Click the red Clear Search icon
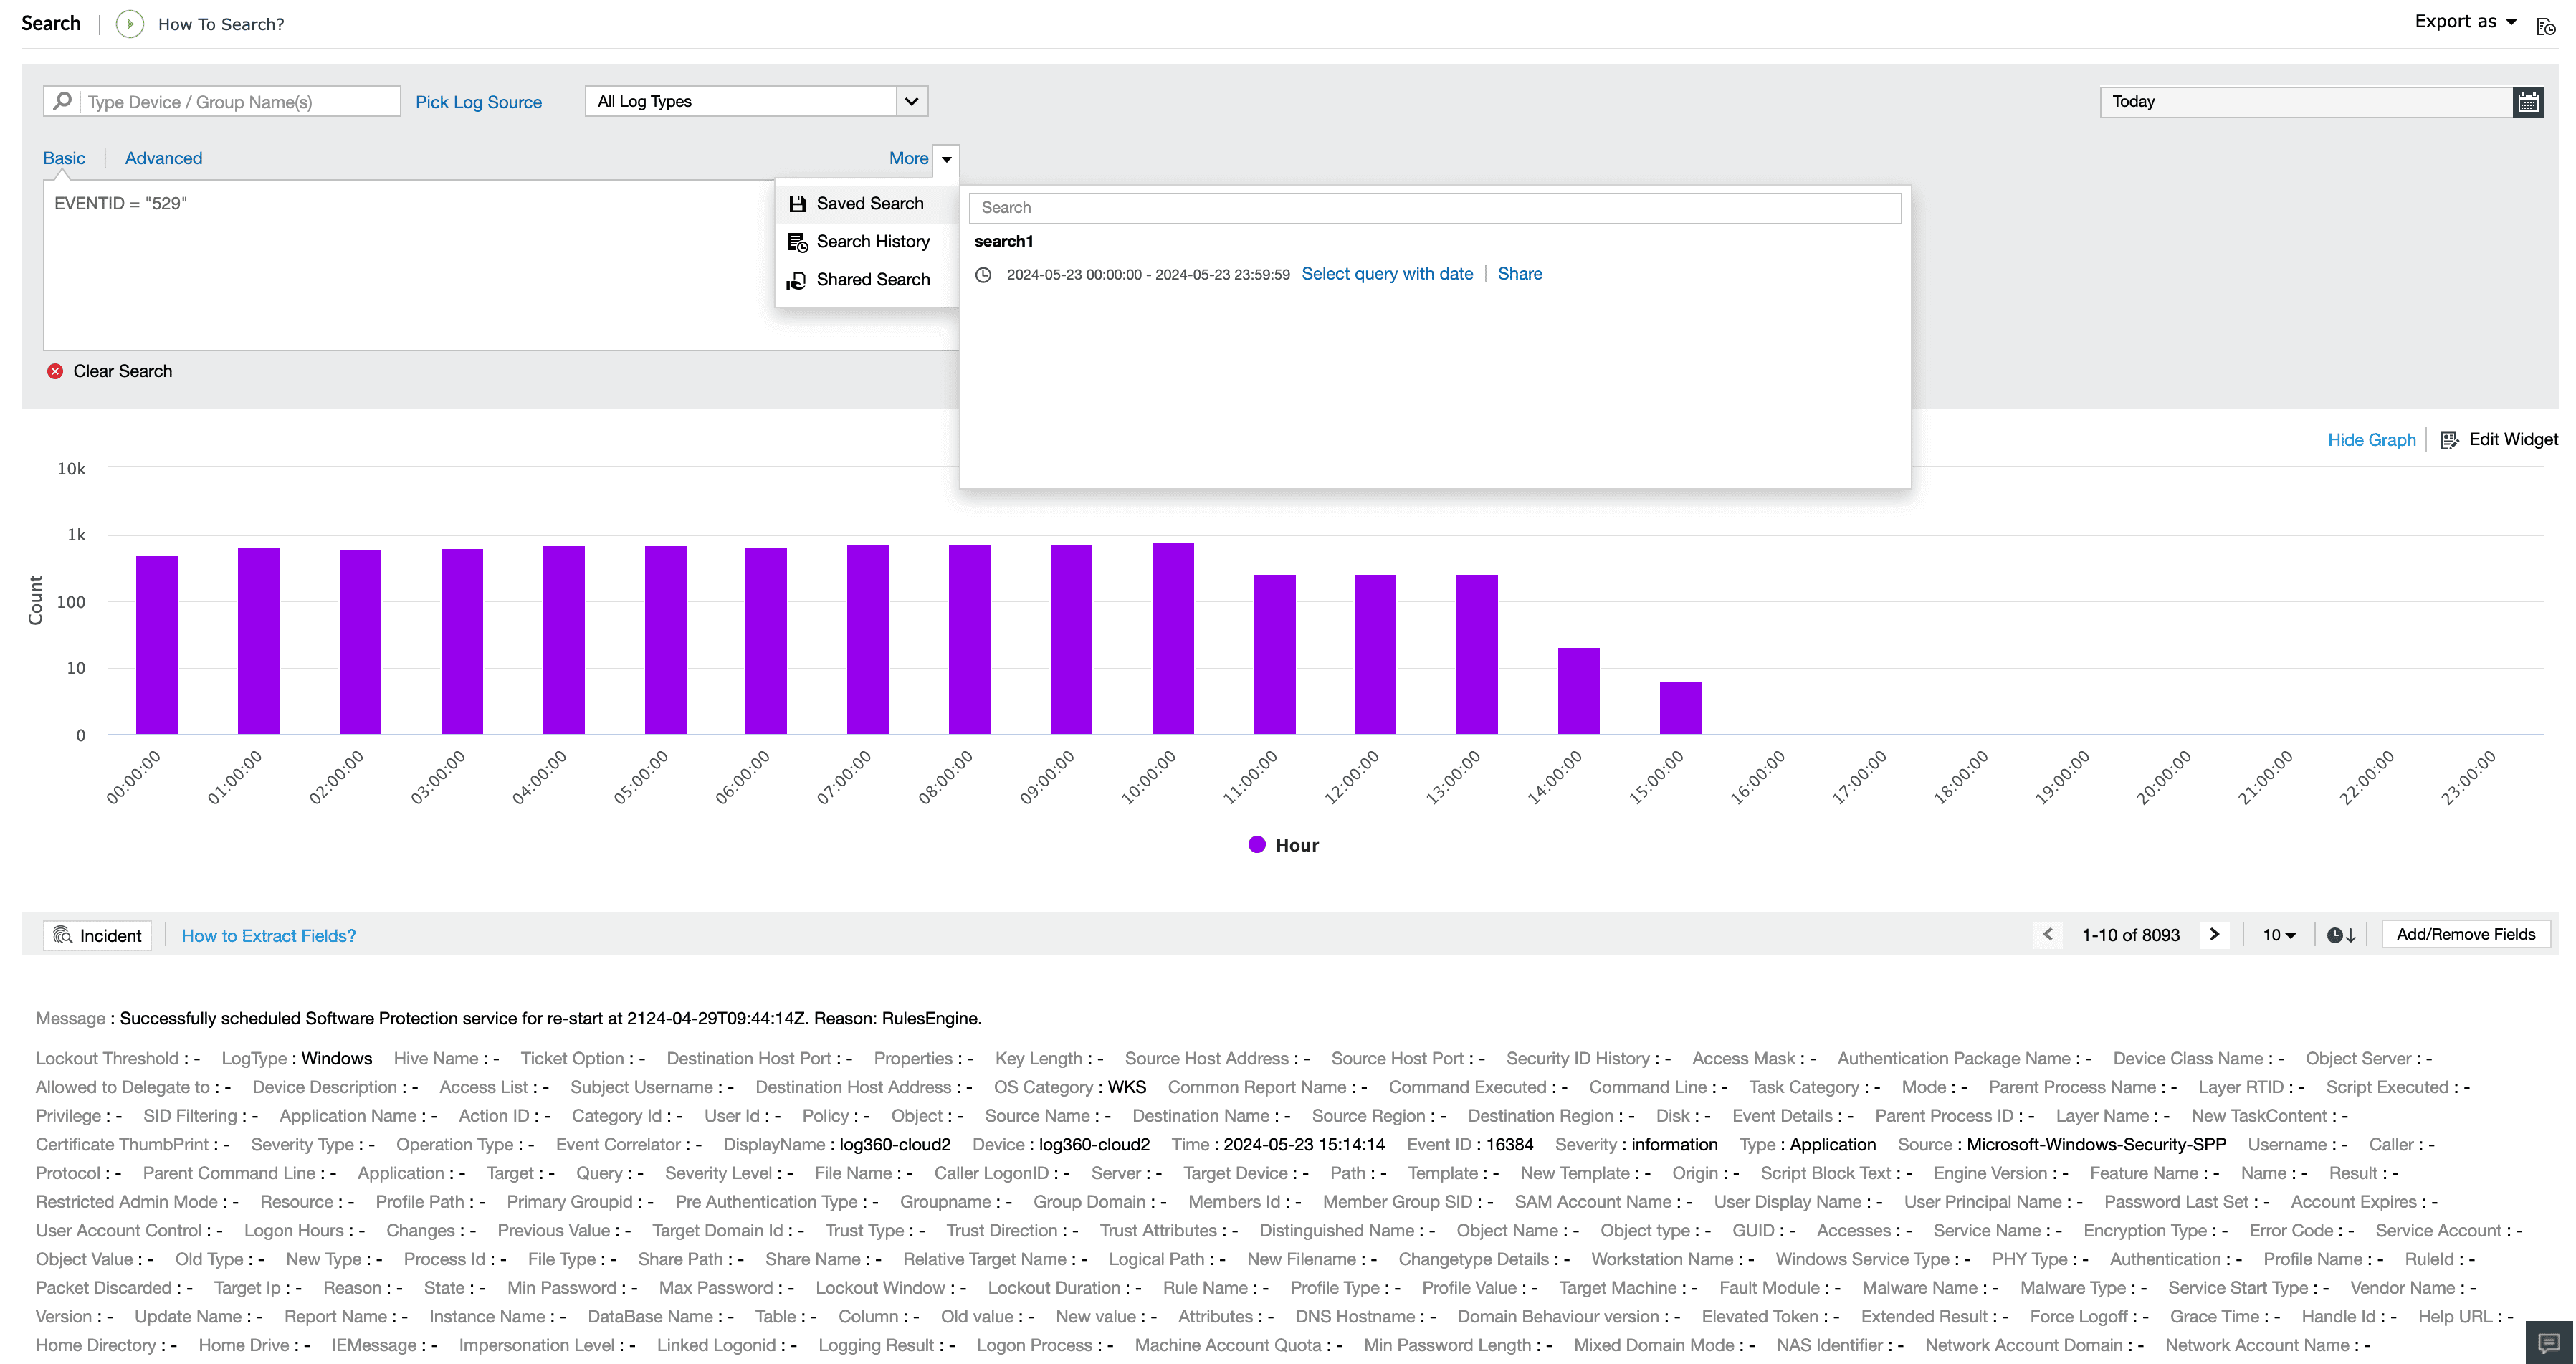The width and height of the screenshot is (2576, 1364). [x=55, y=371]
